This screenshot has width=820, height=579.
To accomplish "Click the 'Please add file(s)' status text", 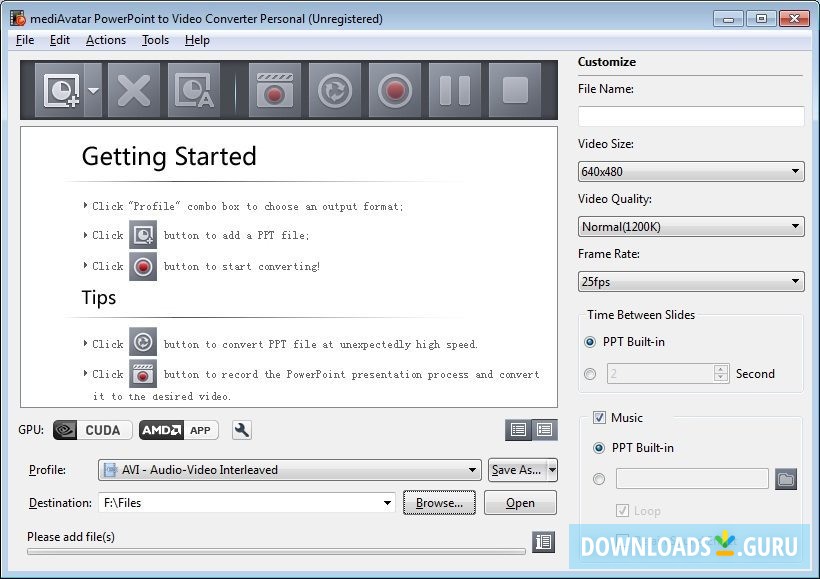I will tap(71, 537).
